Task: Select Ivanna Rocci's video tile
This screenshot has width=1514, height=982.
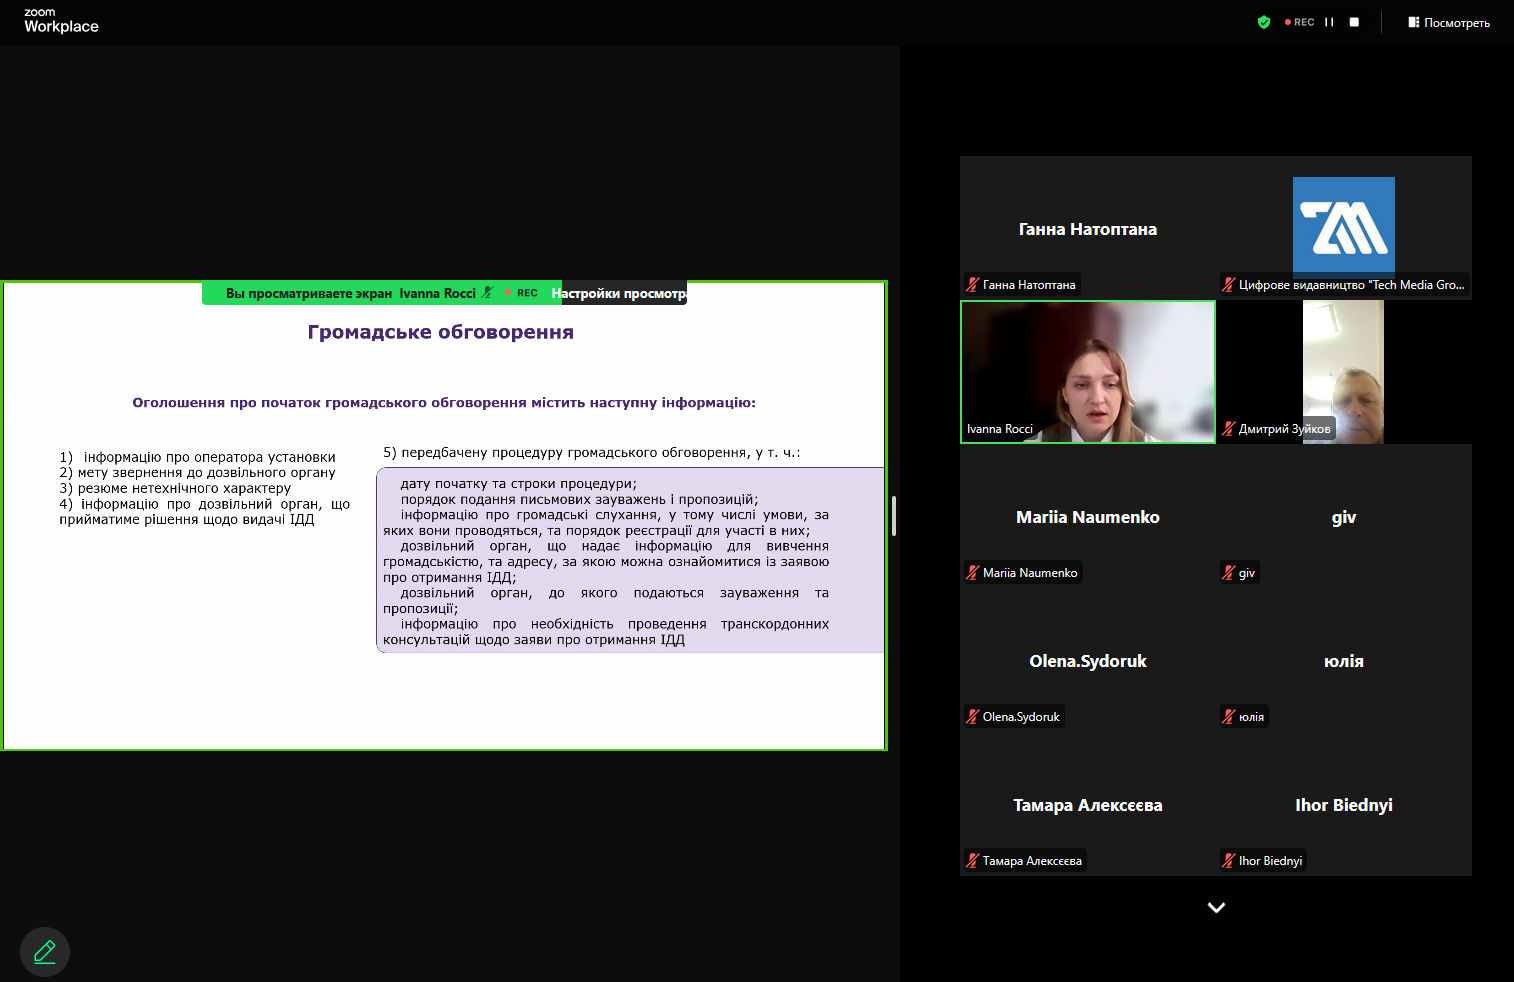Action: 1088,372
